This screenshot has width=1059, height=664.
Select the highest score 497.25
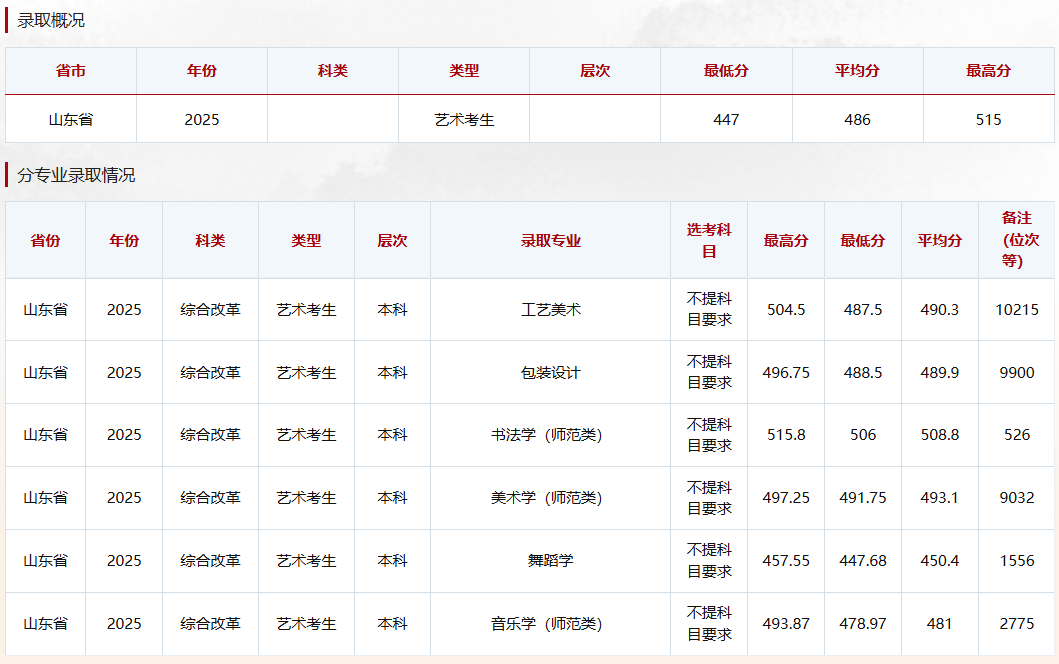[x=786, y=498]
